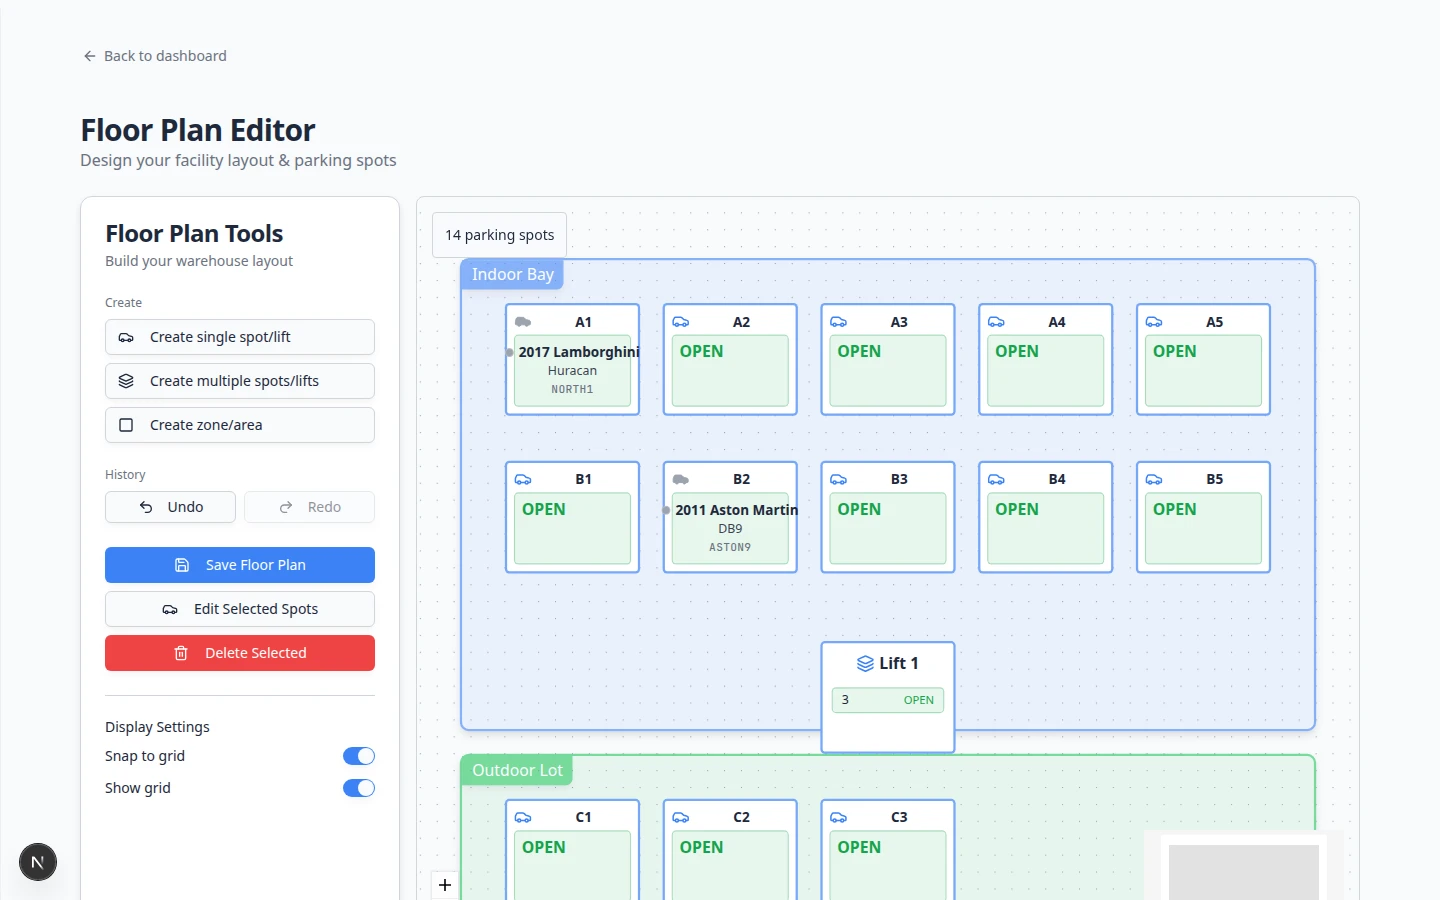Viewport: 1440px width, 900px height.
Task: Click the plus zoom-in canvas control
Action: [445, 885]
